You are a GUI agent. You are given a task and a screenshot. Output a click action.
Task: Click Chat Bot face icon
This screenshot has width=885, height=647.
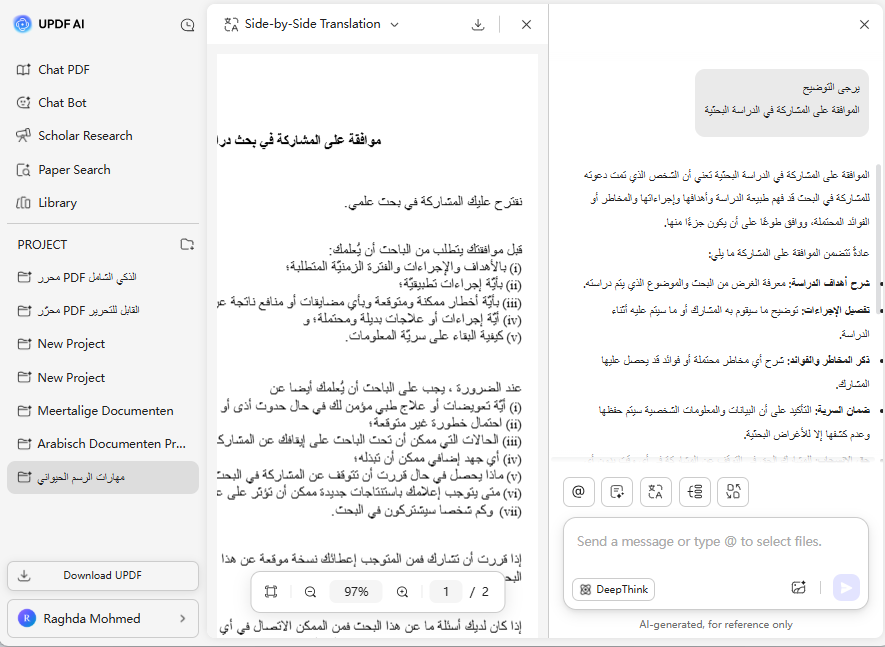[23, 103]
